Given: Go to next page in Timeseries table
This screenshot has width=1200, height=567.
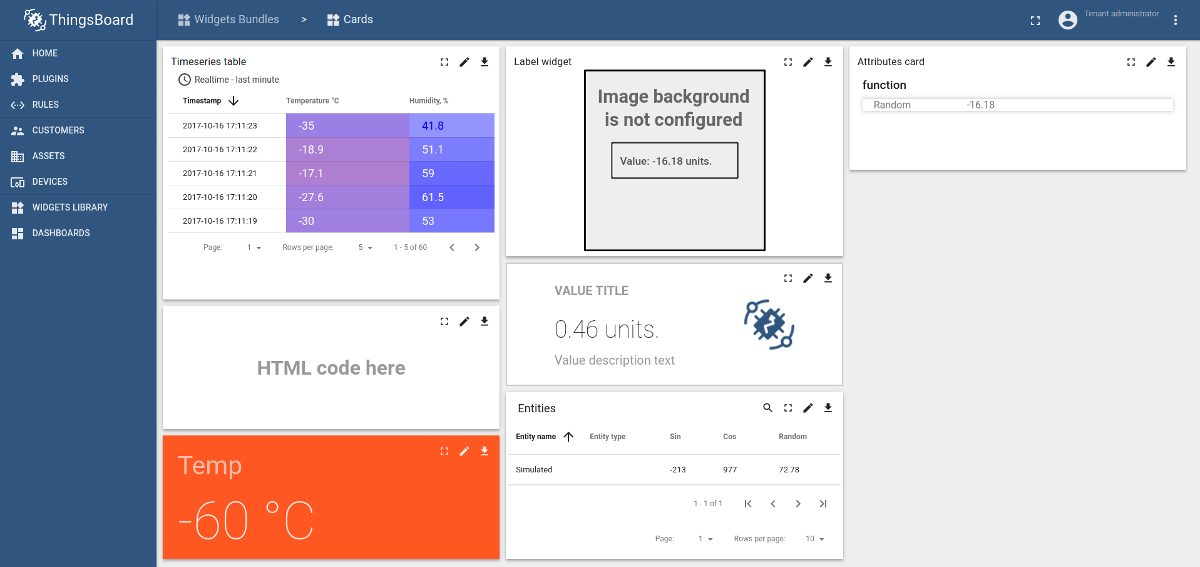Looking at the screenshot, I should click(x=477, y=247).
